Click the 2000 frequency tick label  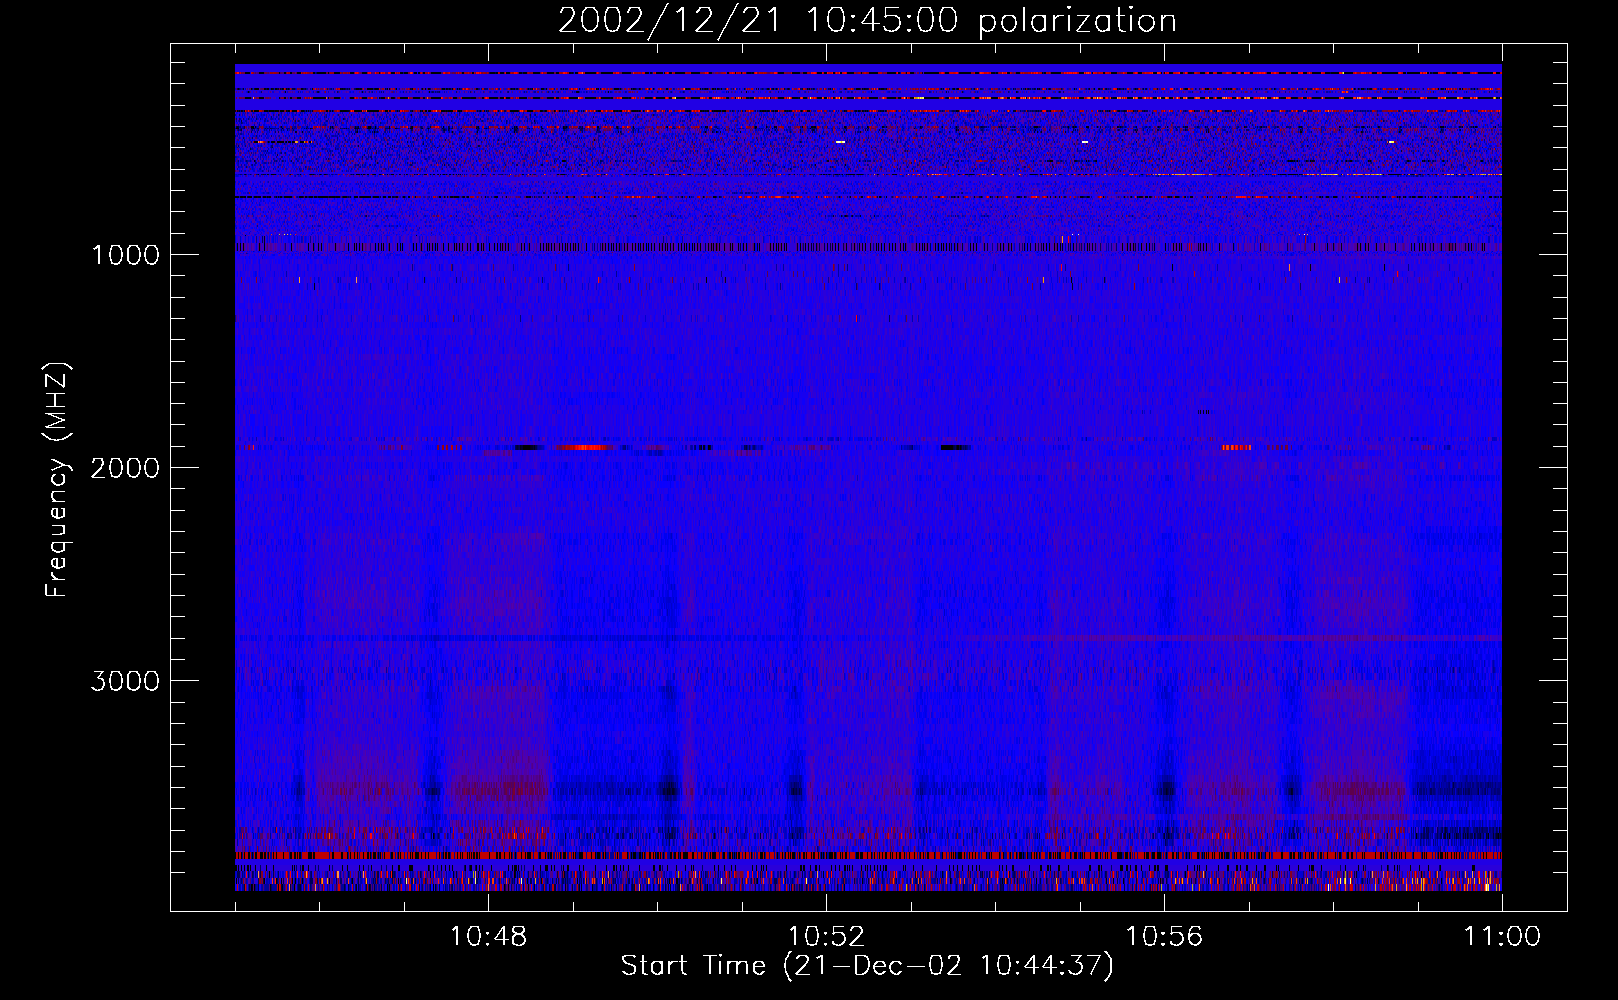(125, 468)
